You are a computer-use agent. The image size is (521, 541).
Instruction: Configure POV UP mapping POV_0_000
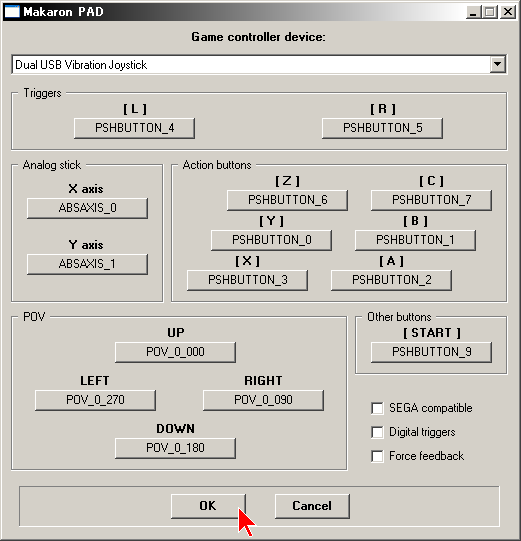pos(176,352)
